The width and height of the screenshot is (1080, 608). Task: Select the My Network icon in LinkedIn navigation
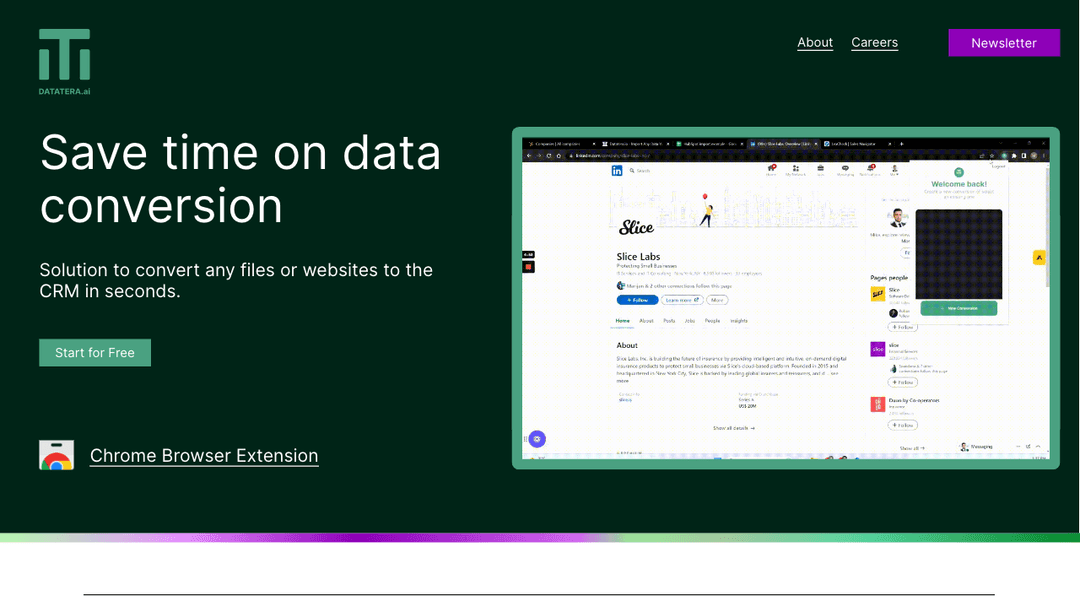tap(794, 168)
